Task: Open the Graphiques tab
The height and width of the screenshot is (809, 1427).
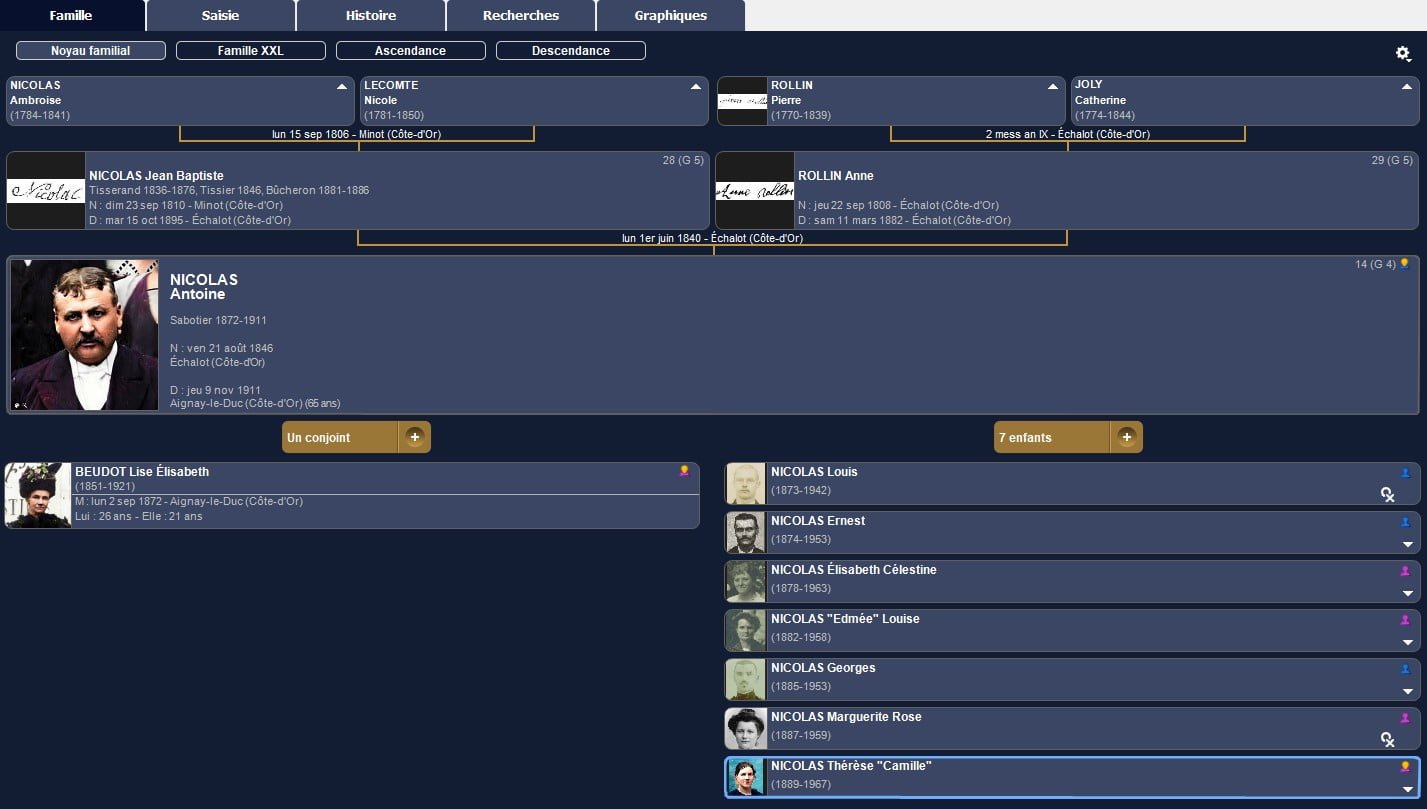Action: coord(670,16)
